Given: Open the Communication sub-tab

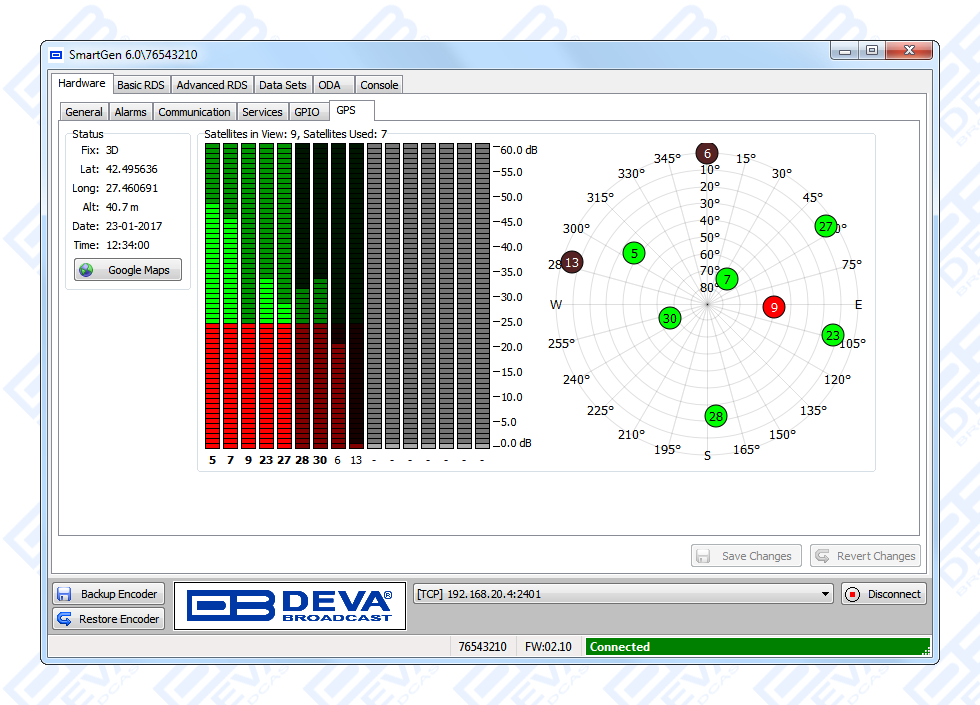Looking at the screenshot, I should point(194,112).
